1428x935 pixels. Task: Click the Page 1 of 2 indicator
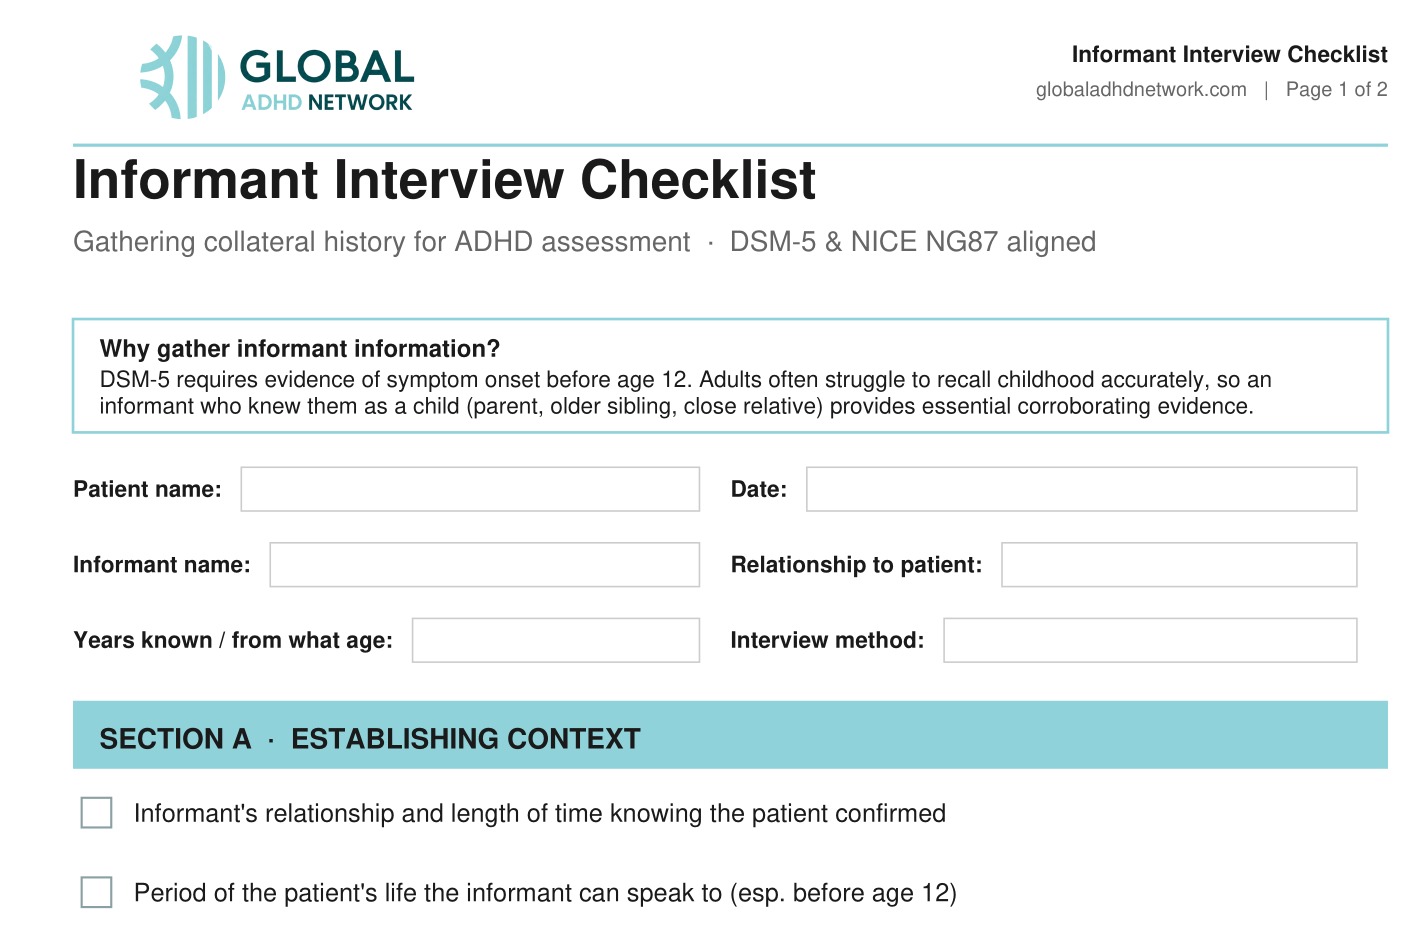click(1336, 89)
